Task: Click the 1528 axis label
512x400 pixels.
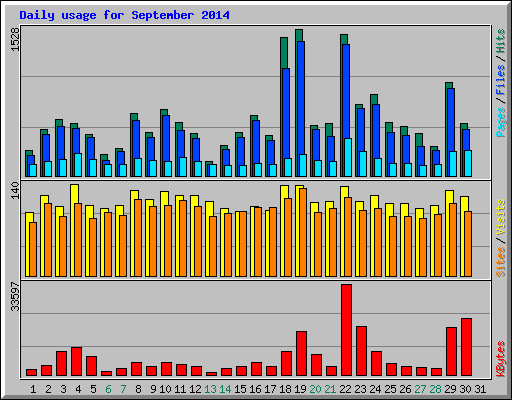Action: [15, 39]
